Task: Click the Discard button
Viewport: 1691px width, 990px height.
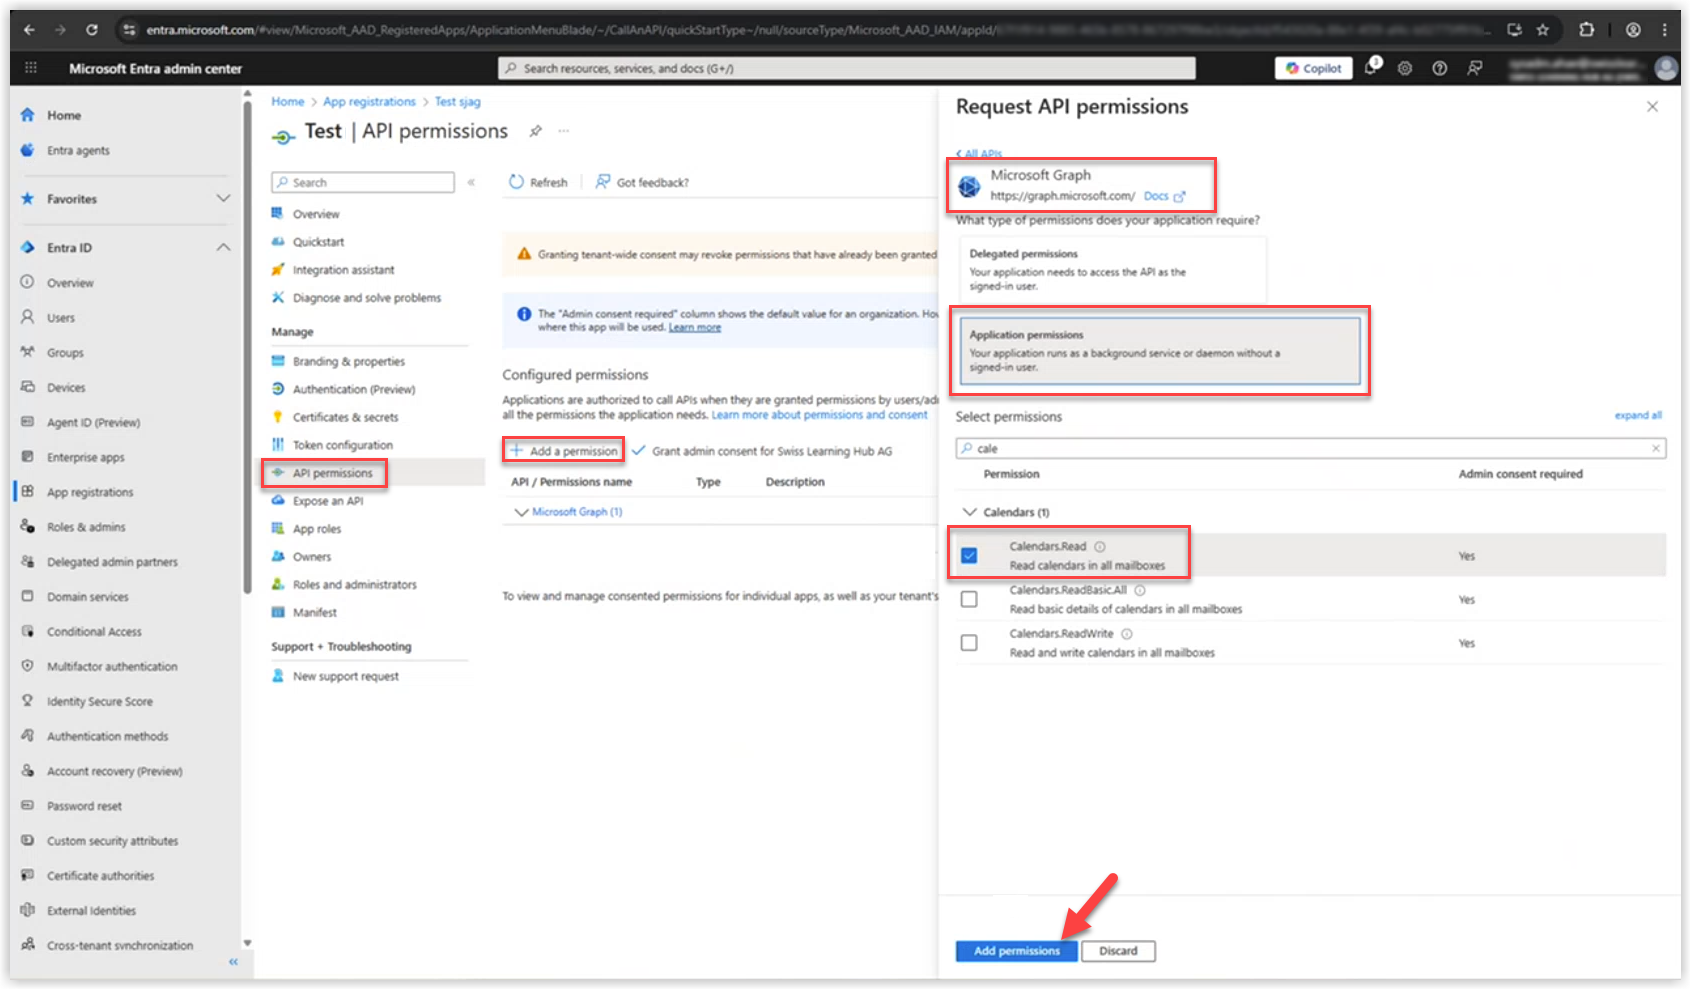Action: click(1118, 951)
